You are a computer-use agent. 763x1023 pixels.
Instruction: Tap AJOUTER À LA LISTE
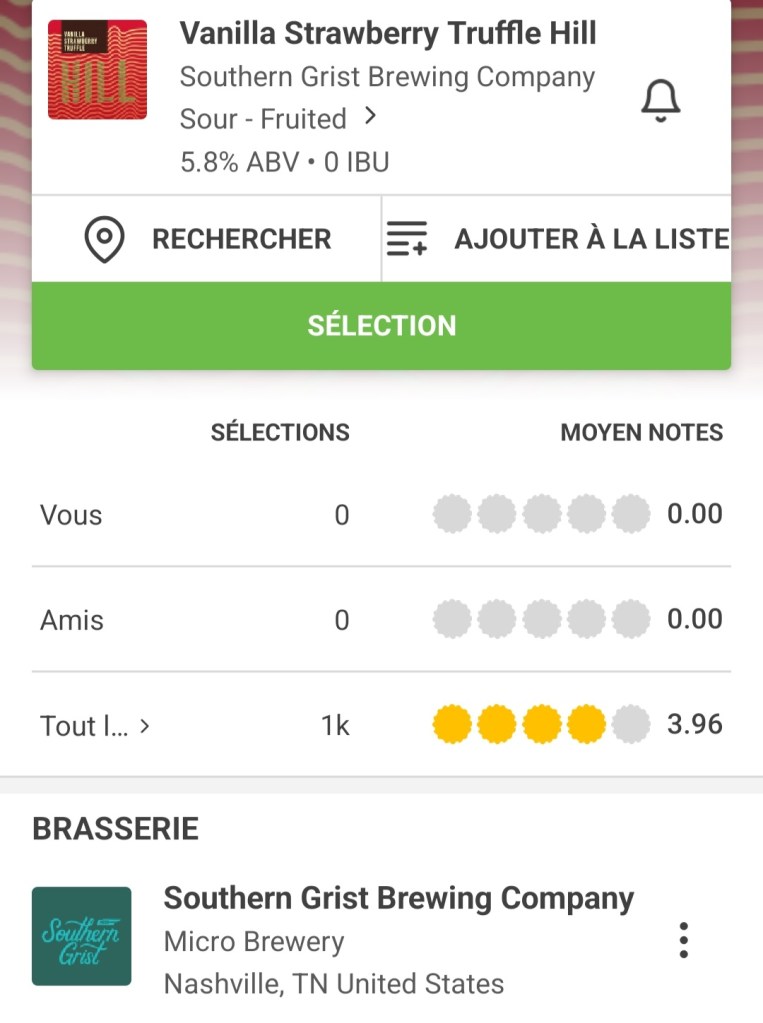tap(591, 240)
